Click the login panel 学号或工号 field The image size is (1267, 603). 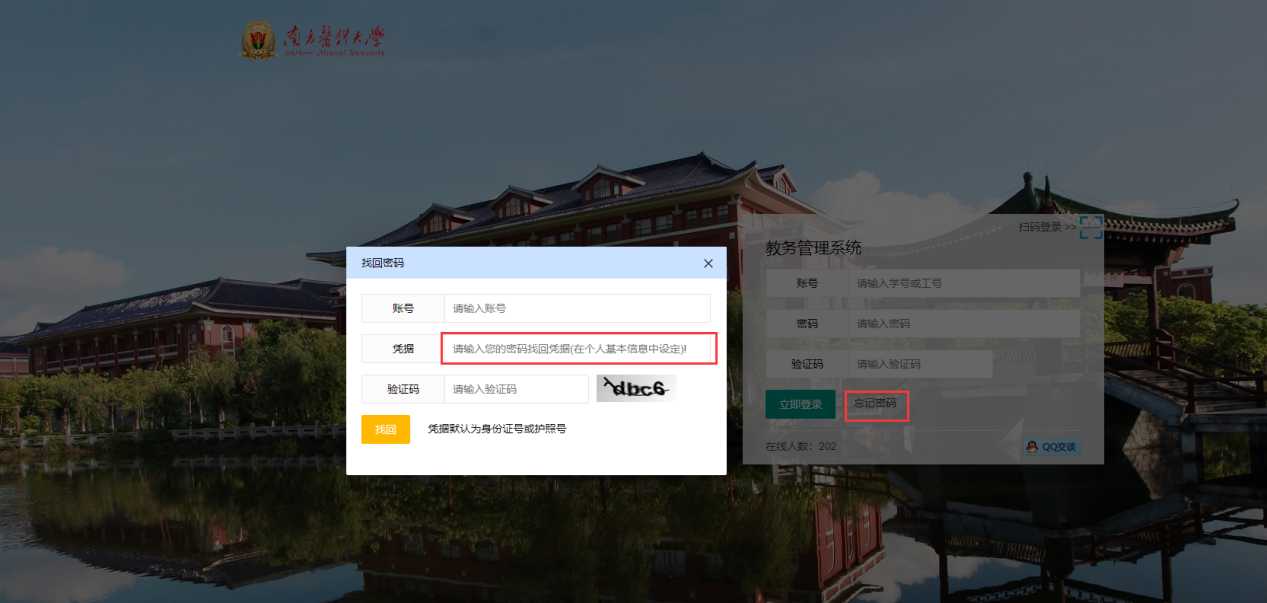click(x=964, y=283)
